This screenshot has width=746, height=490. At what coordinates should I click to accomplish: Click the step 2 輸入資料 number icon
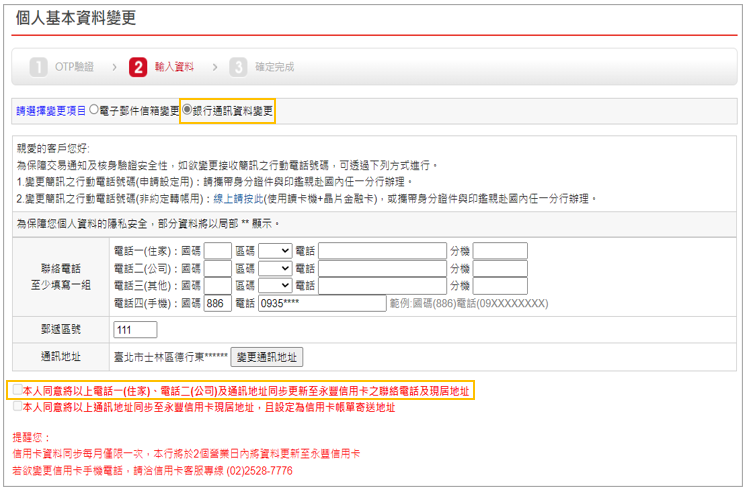coord(138,67)
